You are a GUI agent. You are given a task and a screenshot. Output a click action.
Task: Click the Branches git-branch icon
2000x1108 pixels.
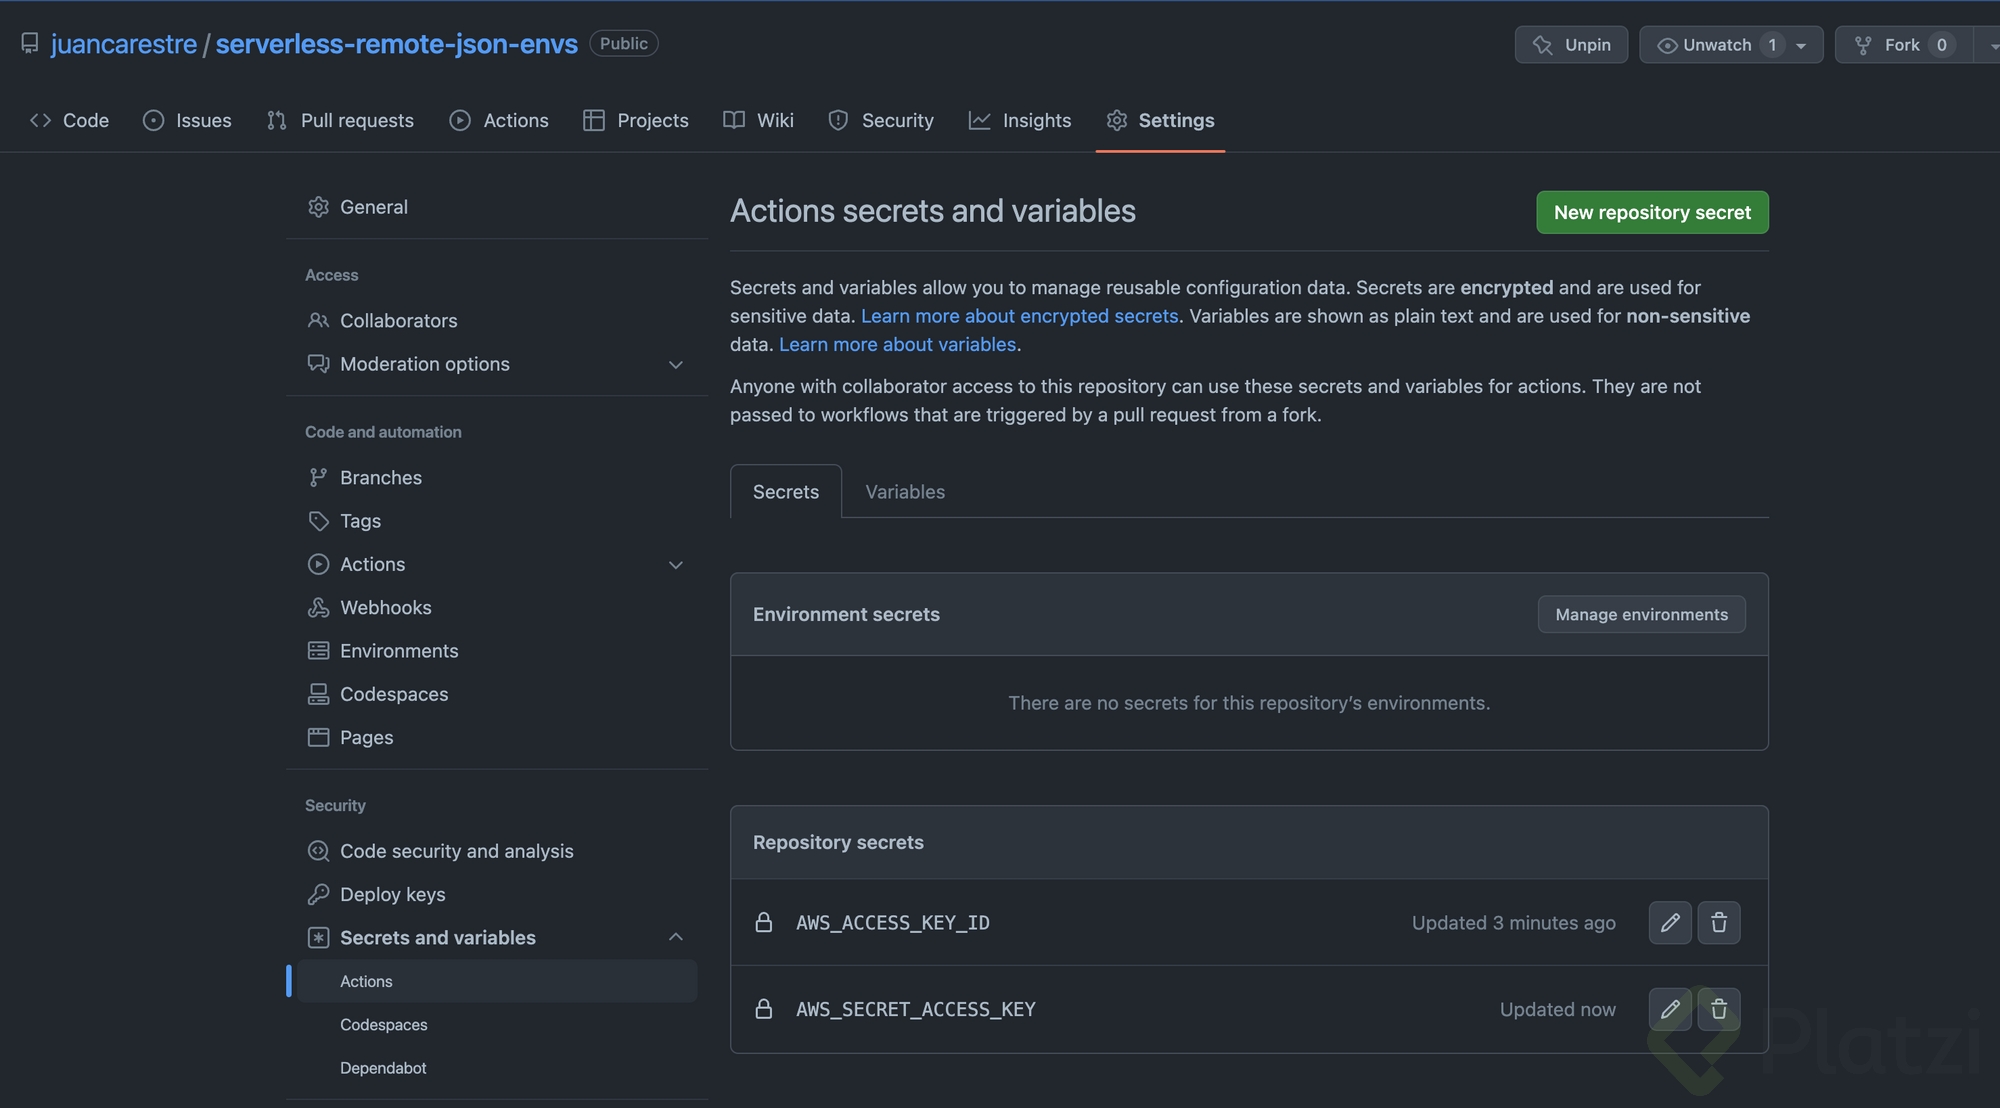pyautogui.click(x=318, y=477)
